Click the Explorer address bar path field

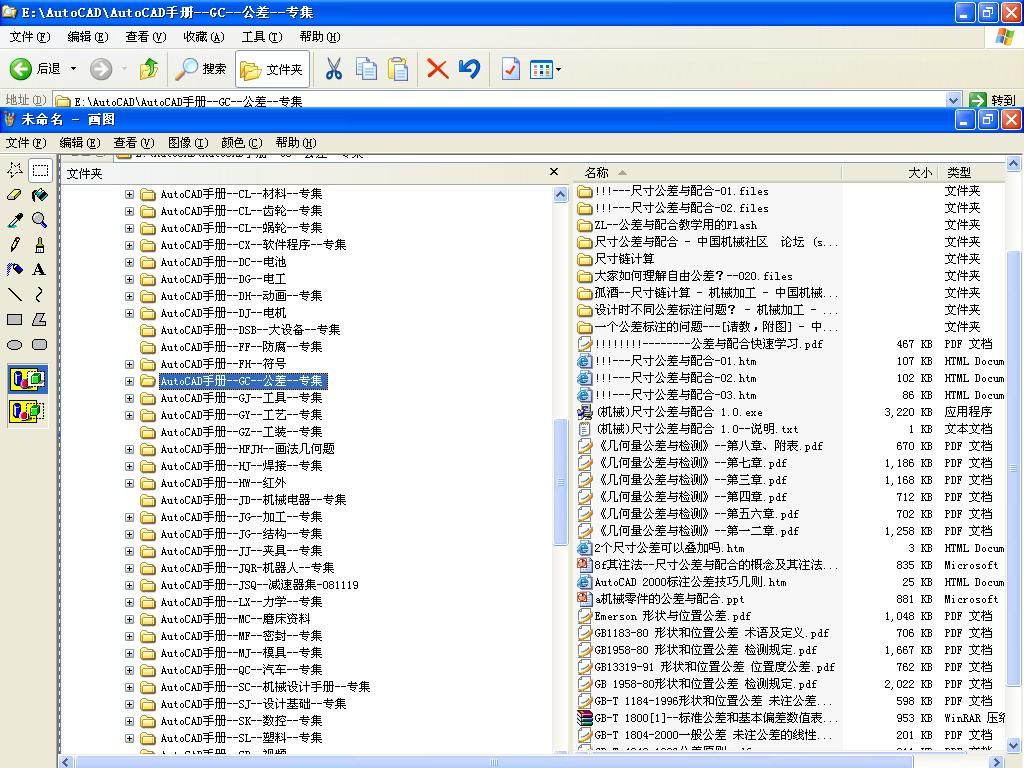[500, 101]
